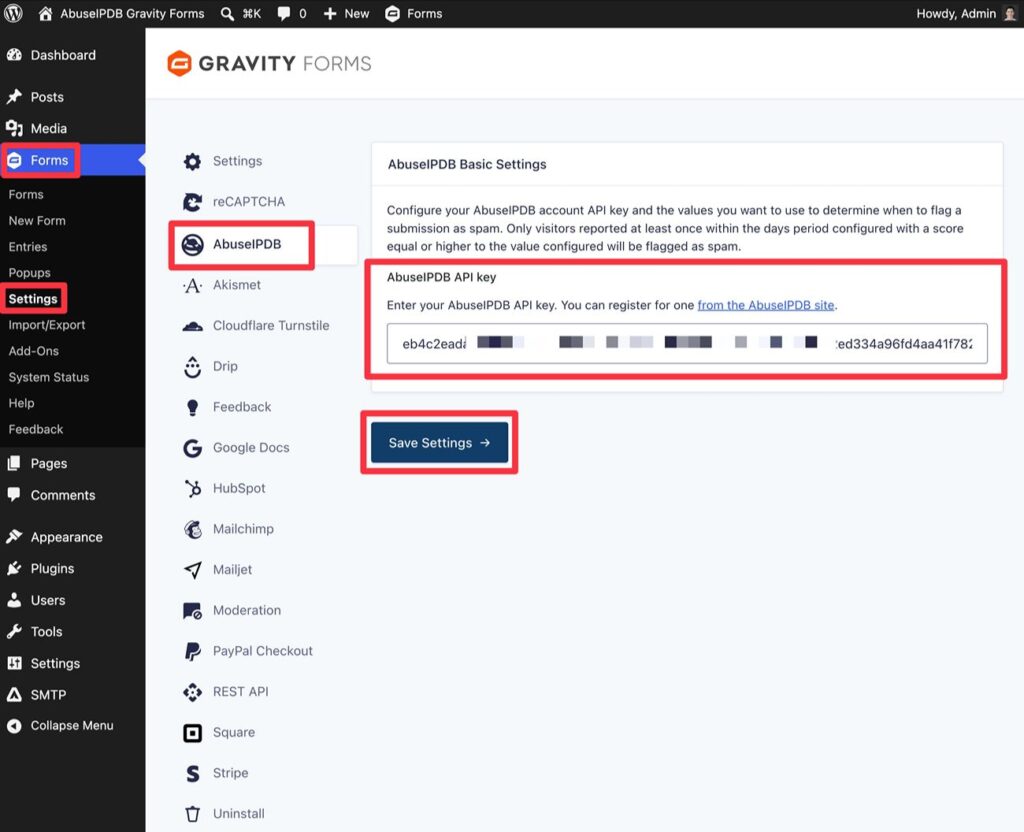Click the HubSpot sprocket icon
This screenshot has width=1024, height=832.
click(x=193, y=488)
